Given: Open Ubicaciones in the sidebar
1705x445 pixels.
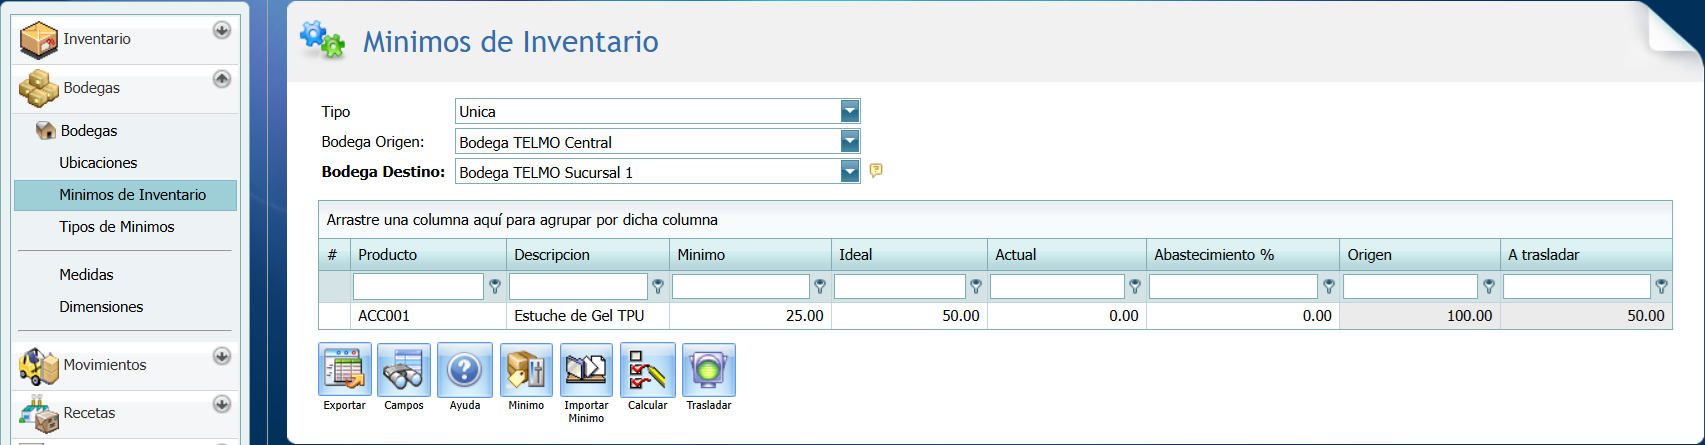Looking at the screenshot, I should pyautogui.click(x=98, y=163).
